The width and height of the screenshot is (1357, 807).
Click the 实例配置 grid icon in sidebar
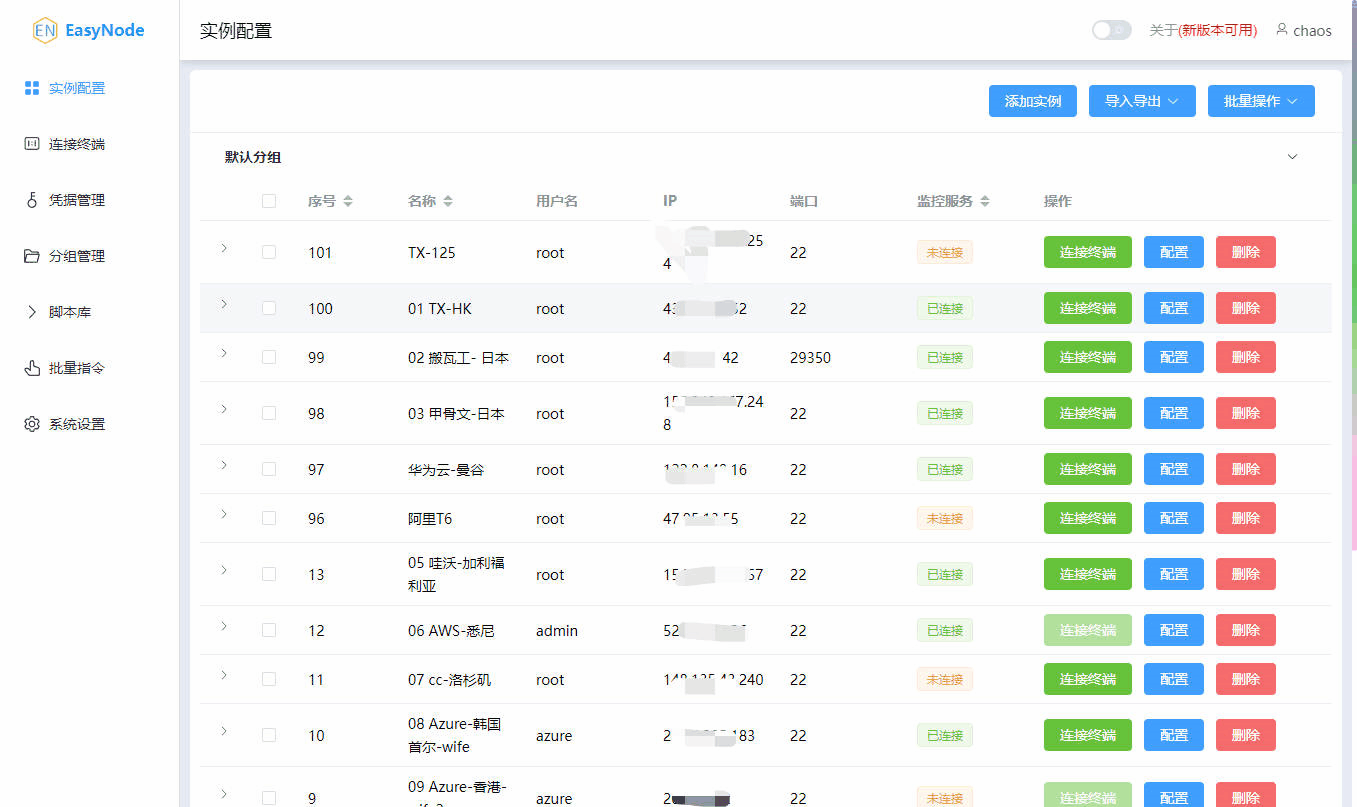[x=31, y=87]
